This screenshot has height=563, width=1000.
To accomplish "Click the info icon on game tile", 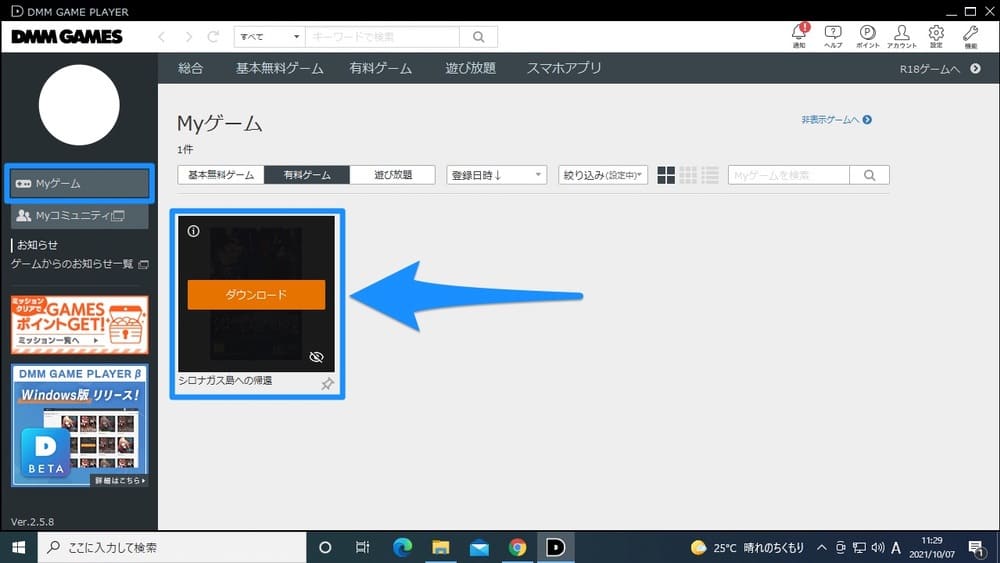I will pos(194,231).
